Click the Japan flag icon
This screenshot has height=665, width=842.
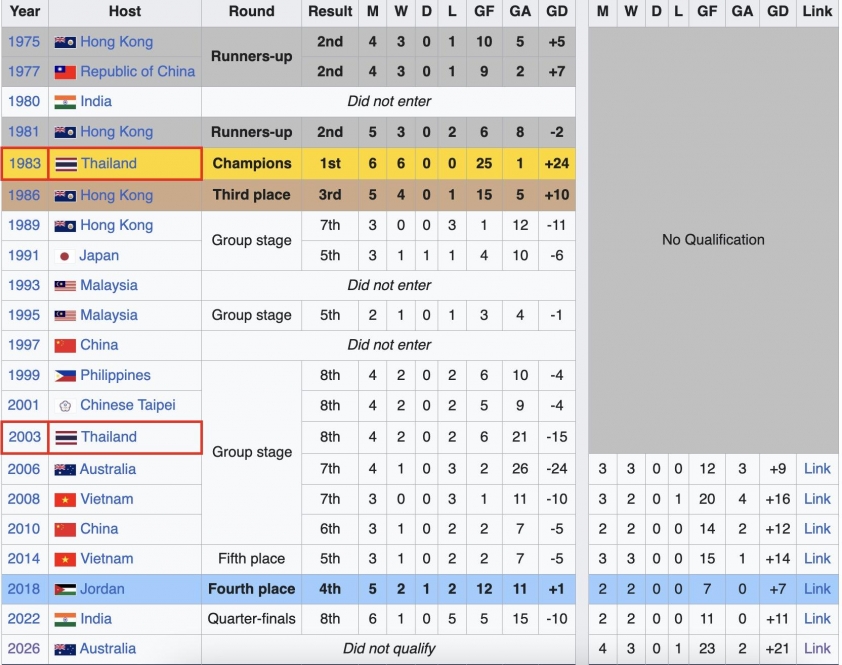65,256
